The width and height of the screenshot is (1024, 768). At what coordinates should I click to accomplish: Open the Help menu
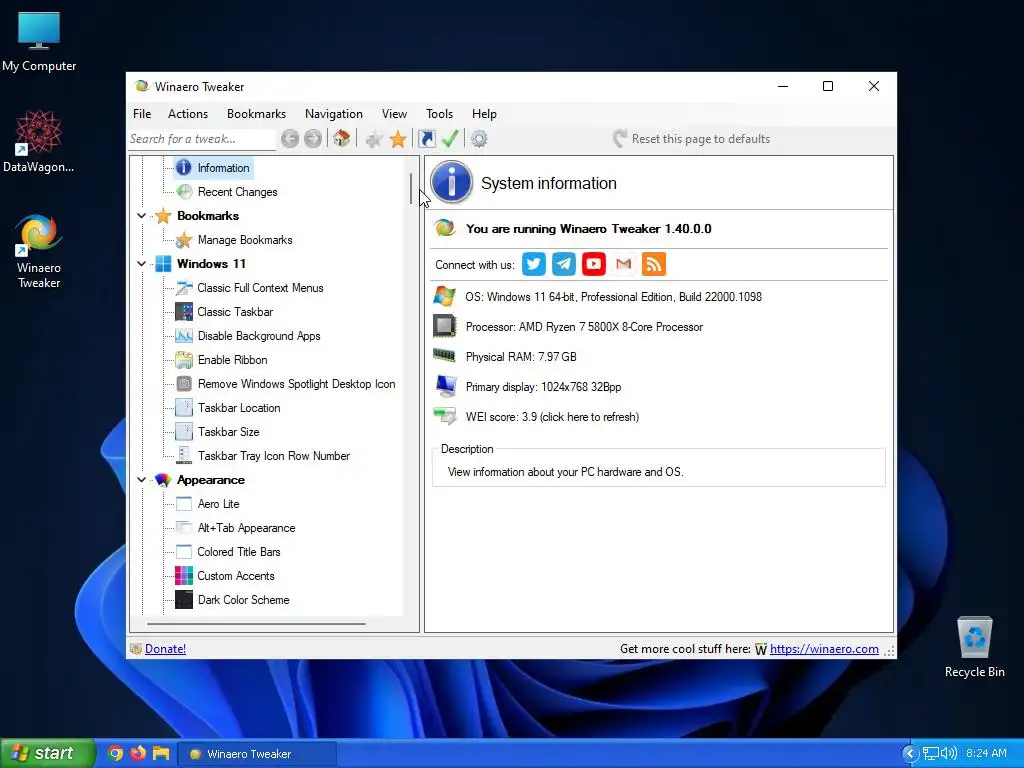point(485,114)
